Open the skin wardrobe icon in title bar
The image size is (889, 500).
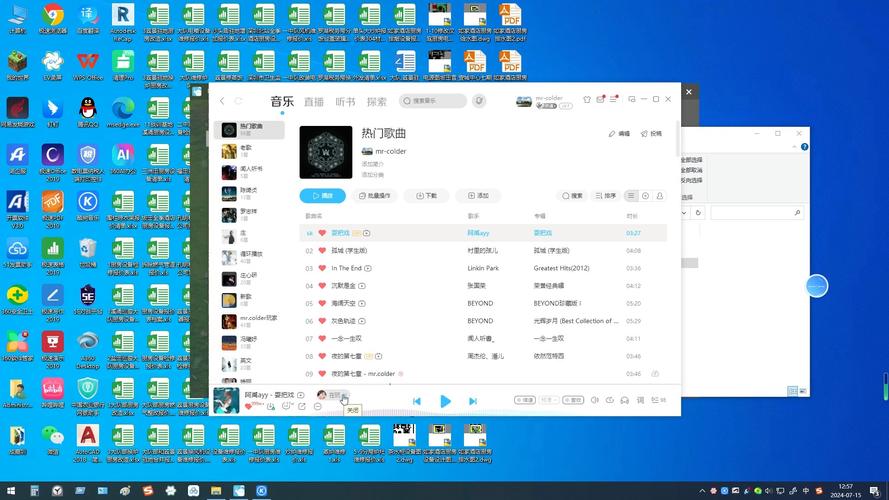click(587, 100)
